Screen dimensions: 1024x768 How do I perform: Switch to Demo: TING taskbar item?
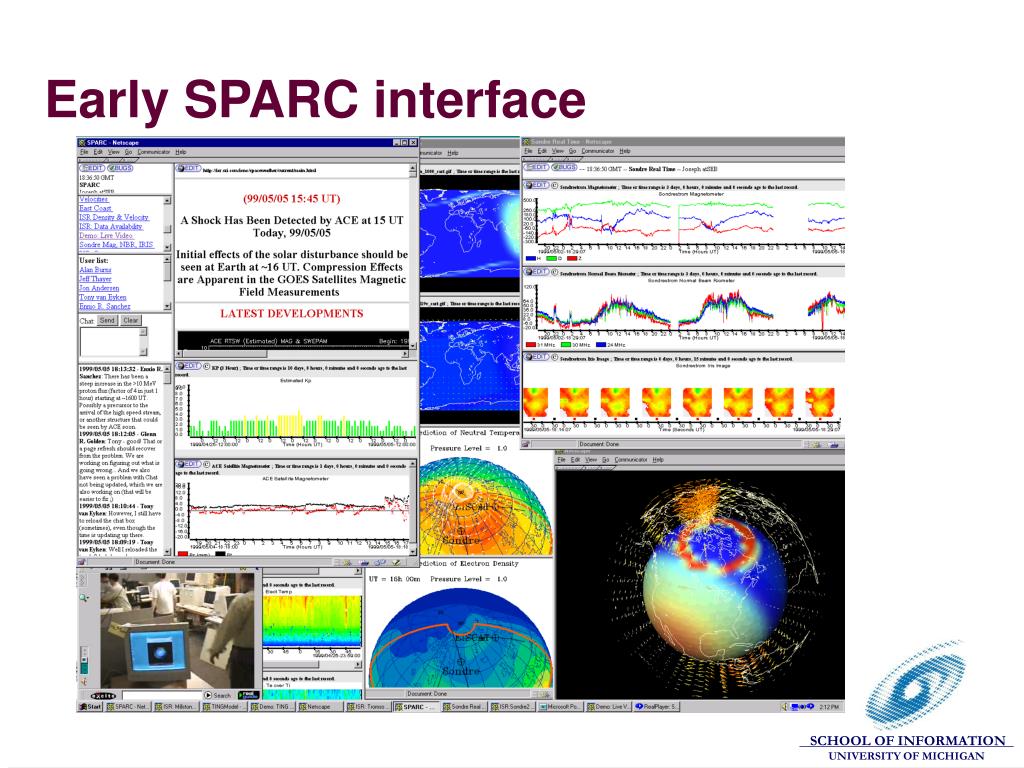[x=272, y=707]
